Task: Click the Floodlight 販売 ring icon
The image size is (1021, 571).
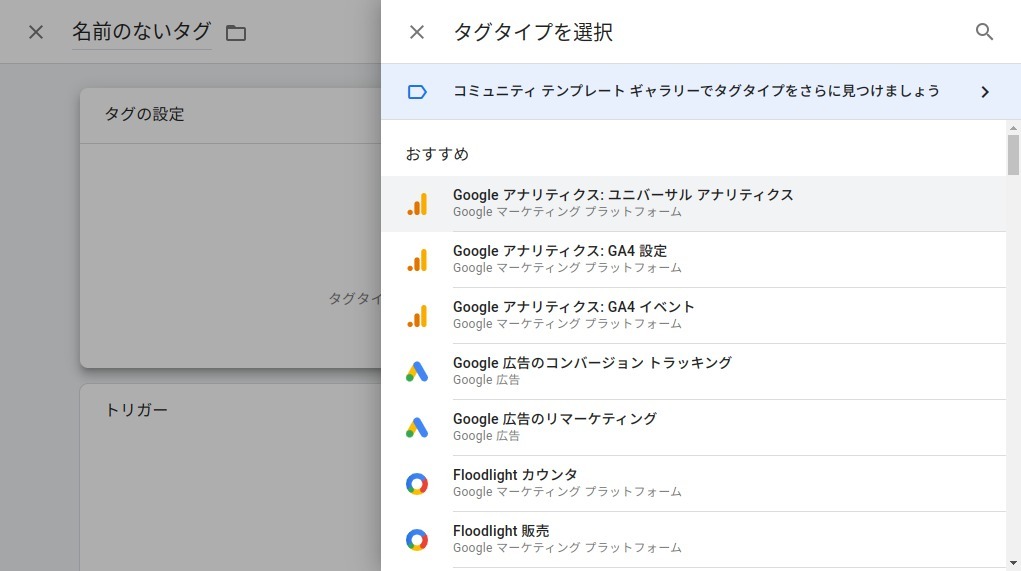Action: point(417,540)
